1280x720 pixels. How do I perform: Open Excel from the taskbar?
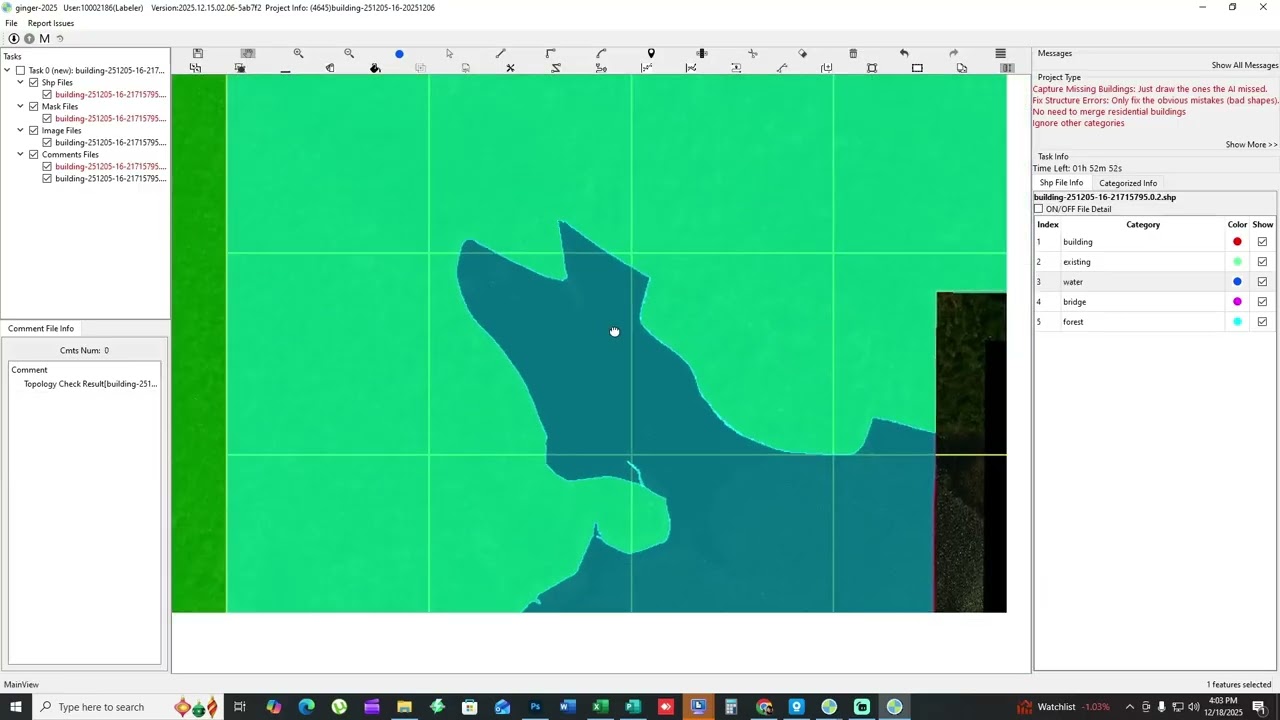(600, 707)
